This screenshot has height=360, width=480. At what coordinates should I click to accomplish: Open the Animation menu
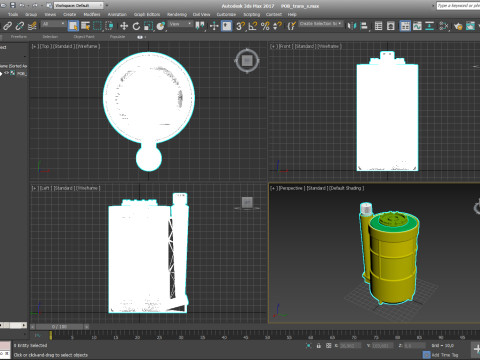click(x=117, y=14)
